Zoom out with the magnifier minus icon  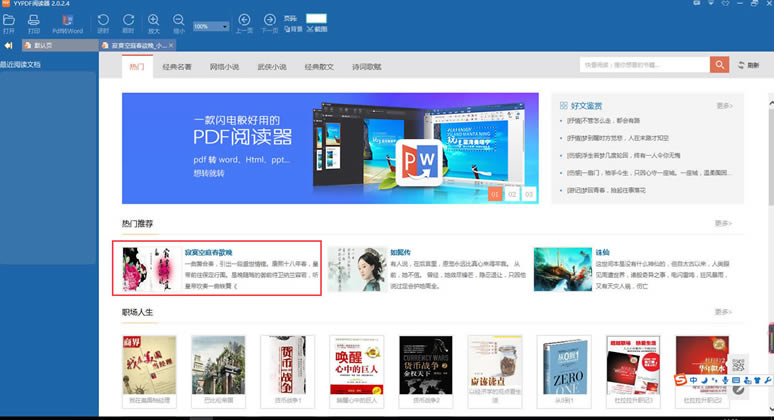pyautogui.click(x=179, y=23)
